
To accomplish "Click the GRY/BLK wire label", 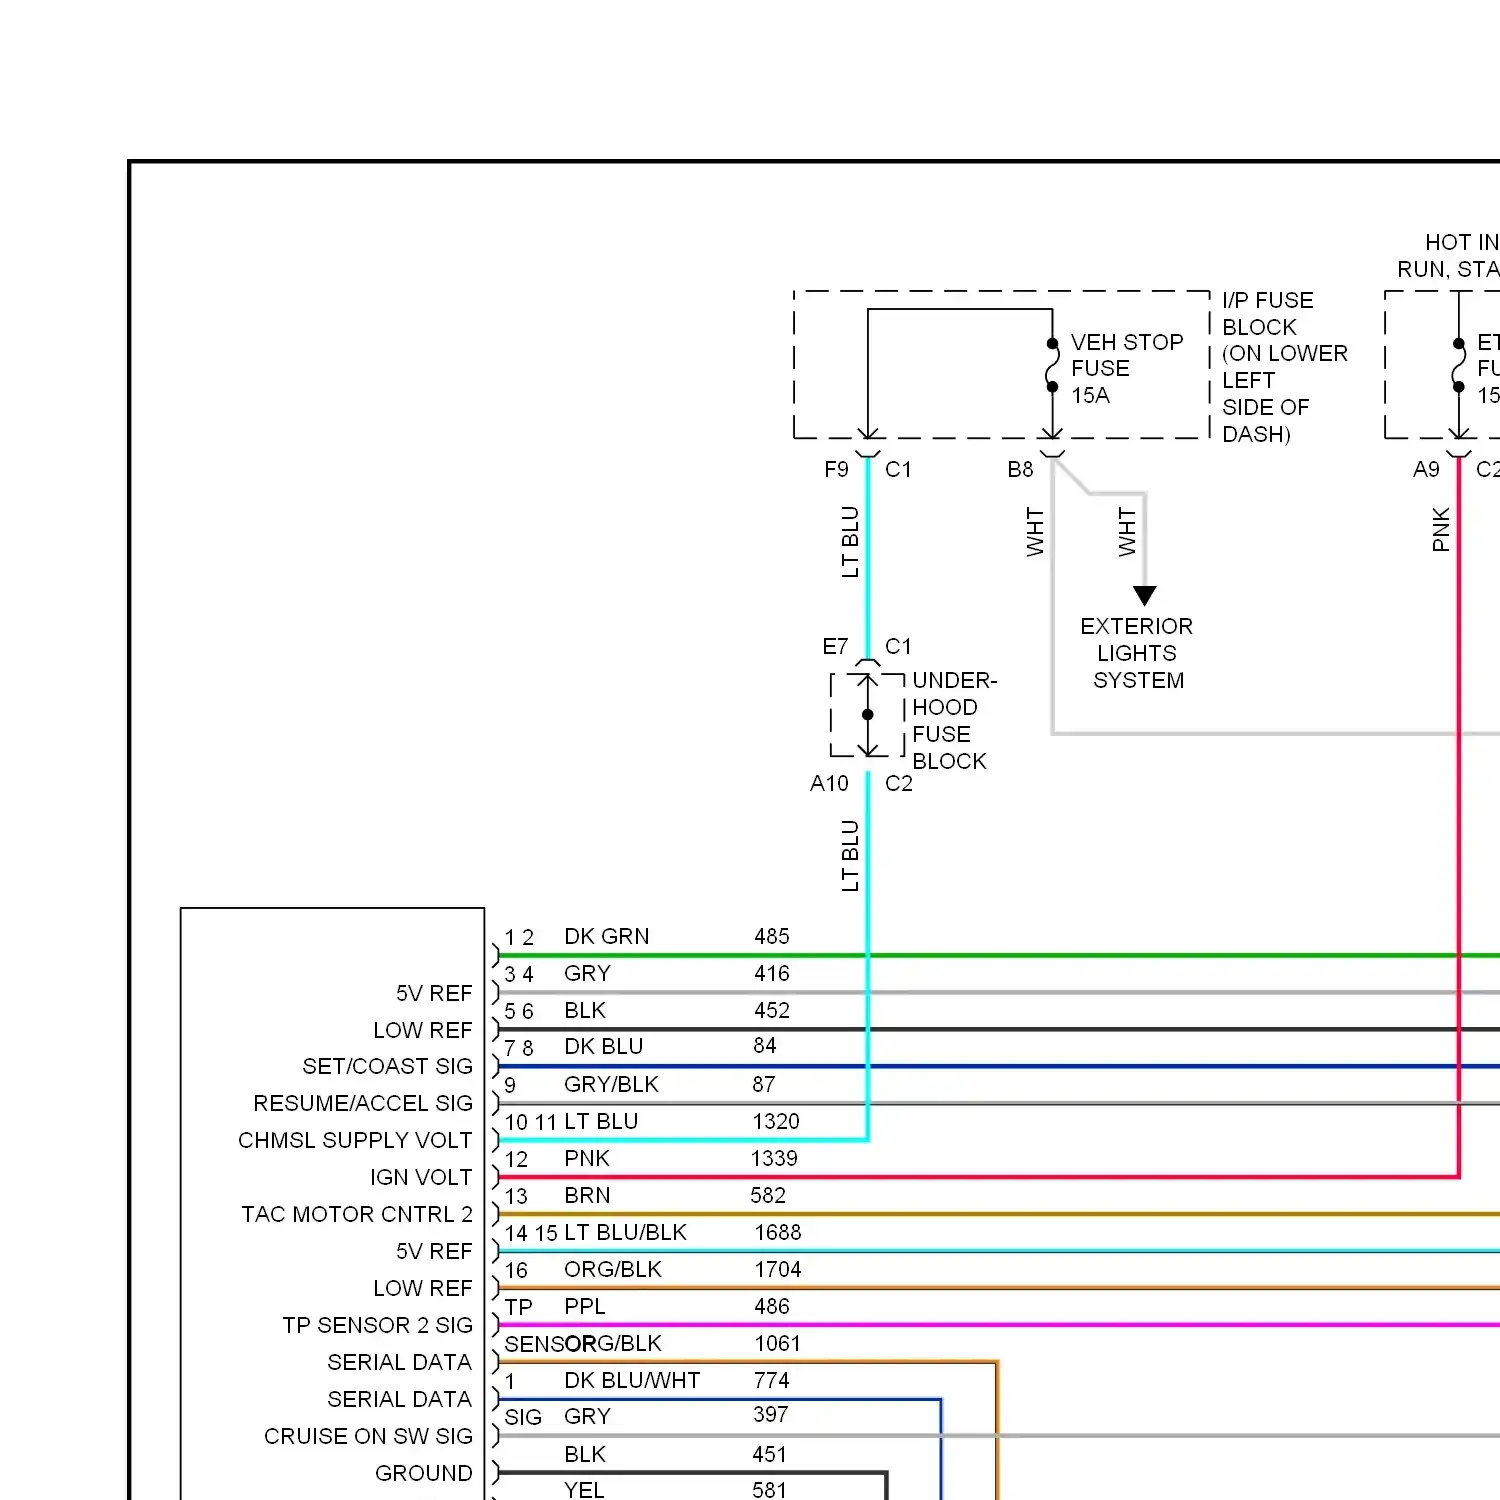I will coord(611,1085).
